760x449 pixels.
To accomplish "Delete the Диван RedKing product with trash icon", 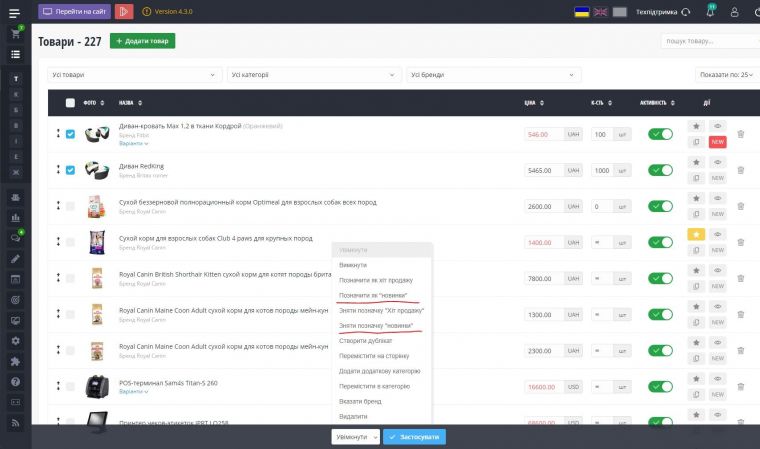I will coord(741,170).
